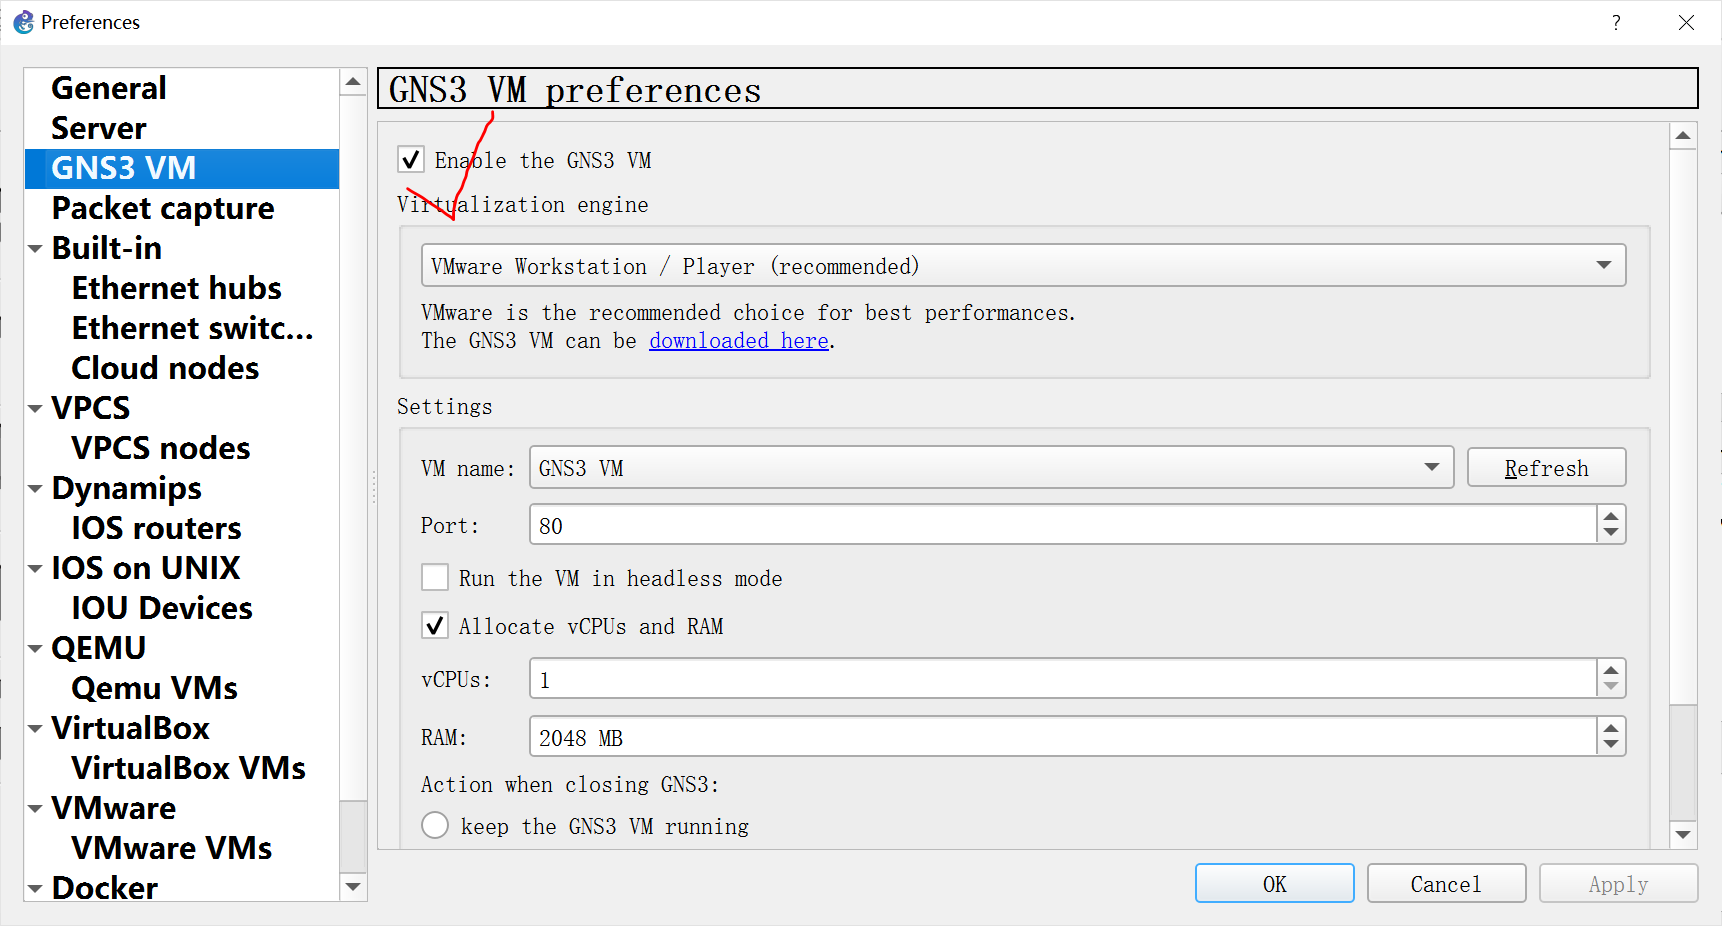The image size is (1722, 926).
Task: Uncheck Allocate vCPUs and RAM
Action: pos(435,625)
